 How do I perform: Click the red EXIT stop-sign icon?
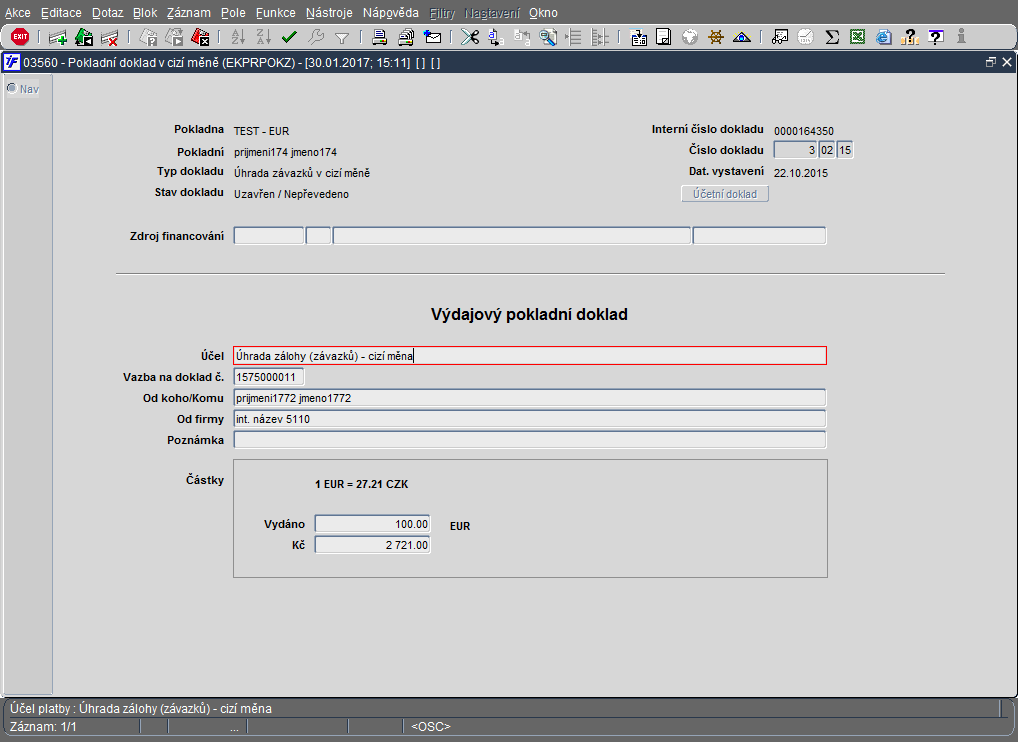pos(20,37)
